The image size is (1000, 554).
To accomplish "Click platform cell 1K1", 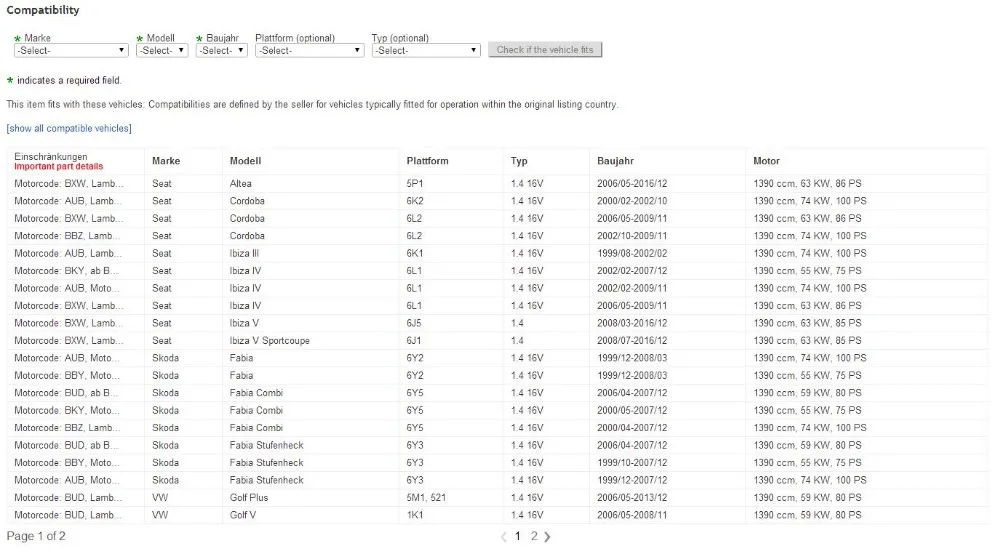I will pos(415,515).
